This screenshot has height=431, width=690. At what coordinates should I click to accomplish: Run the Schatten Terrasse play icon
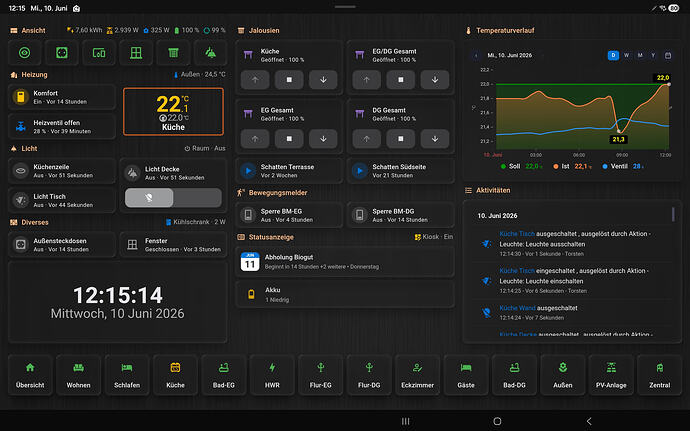pos(248,170)
